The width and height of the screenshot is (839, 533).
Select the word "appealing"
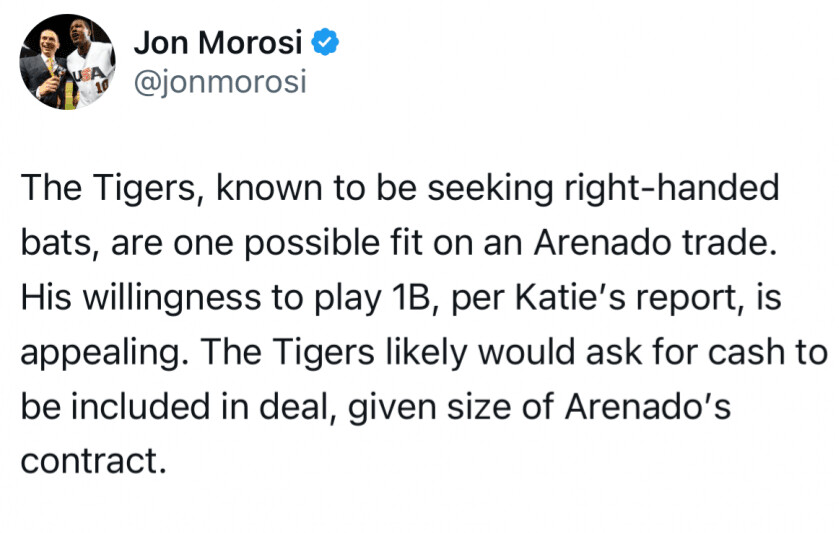click(x=93, y=351)
